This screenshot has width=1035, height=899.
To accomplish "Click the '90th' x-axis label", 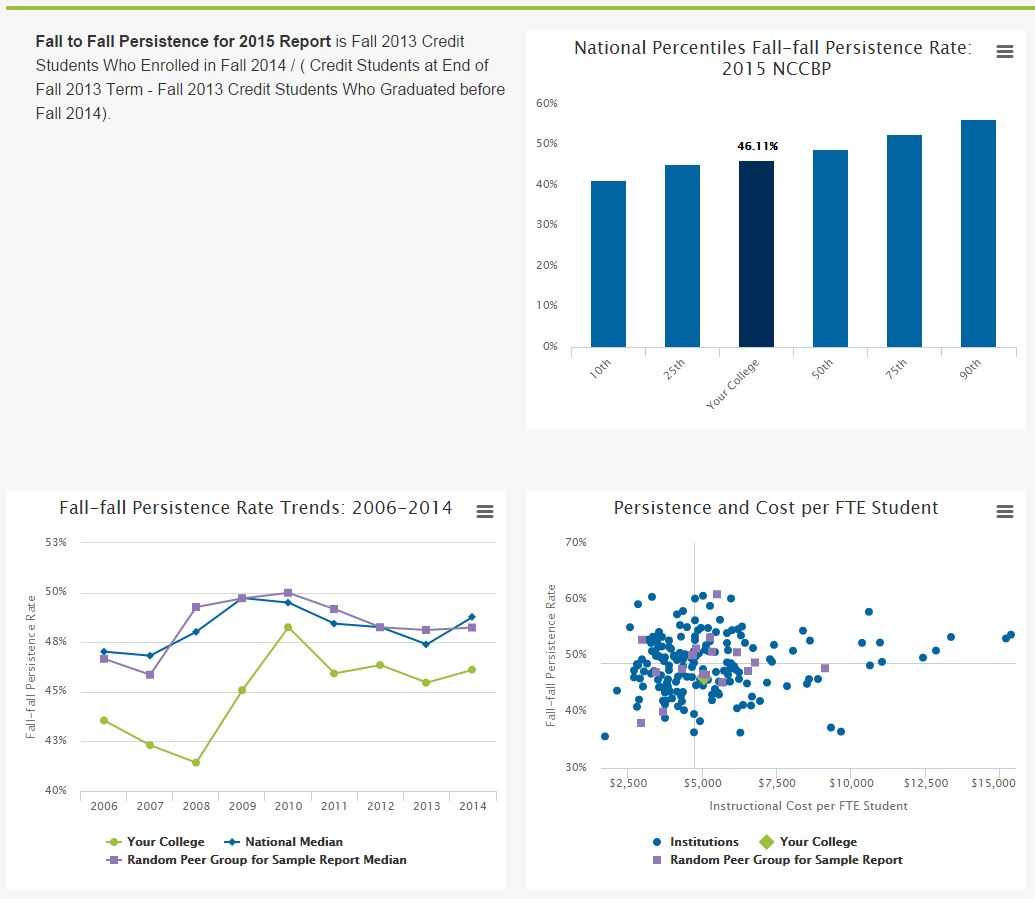I will tap(970, 369).
